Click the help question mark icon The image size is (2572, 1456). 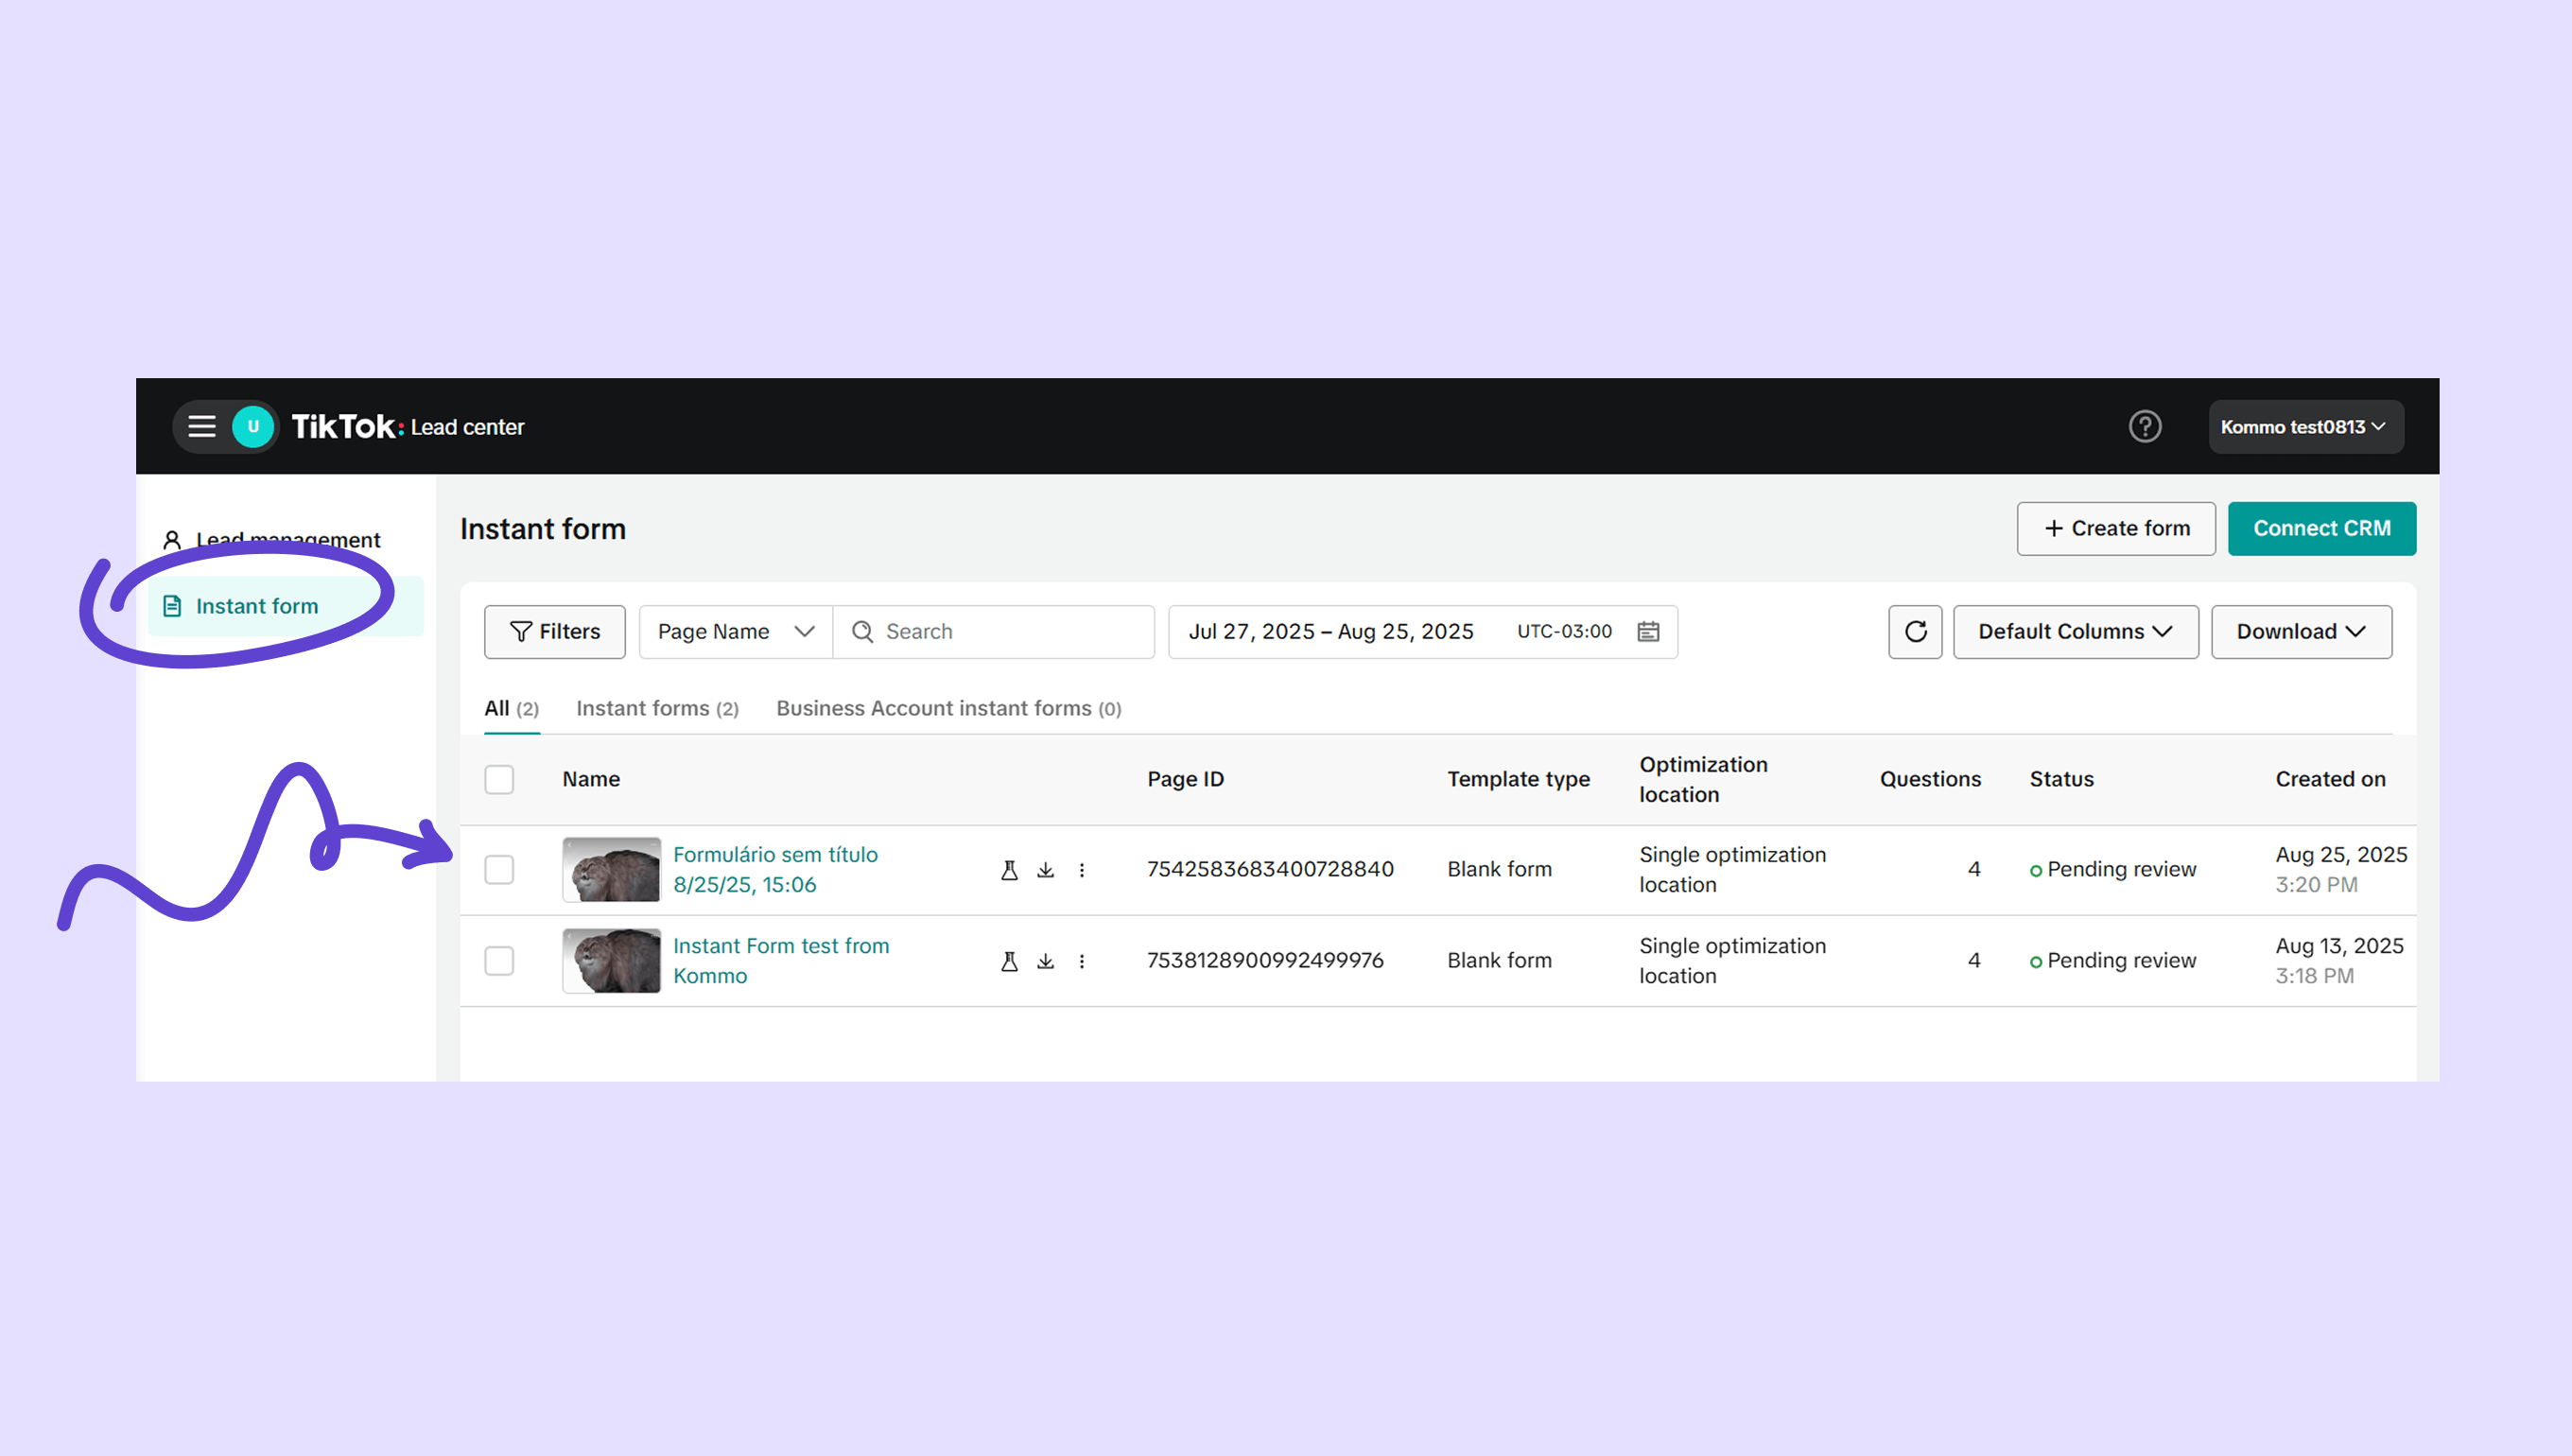tap(2144, 427)
